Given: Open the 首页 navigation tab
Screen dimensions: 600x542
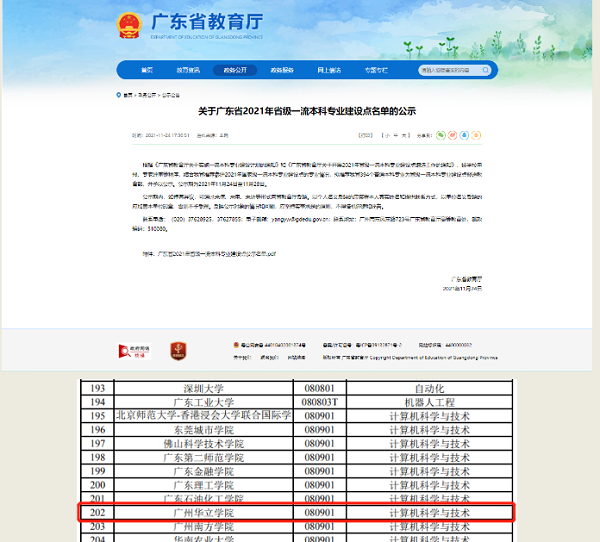Looking at the screenshot, I should tap(147, 70).
